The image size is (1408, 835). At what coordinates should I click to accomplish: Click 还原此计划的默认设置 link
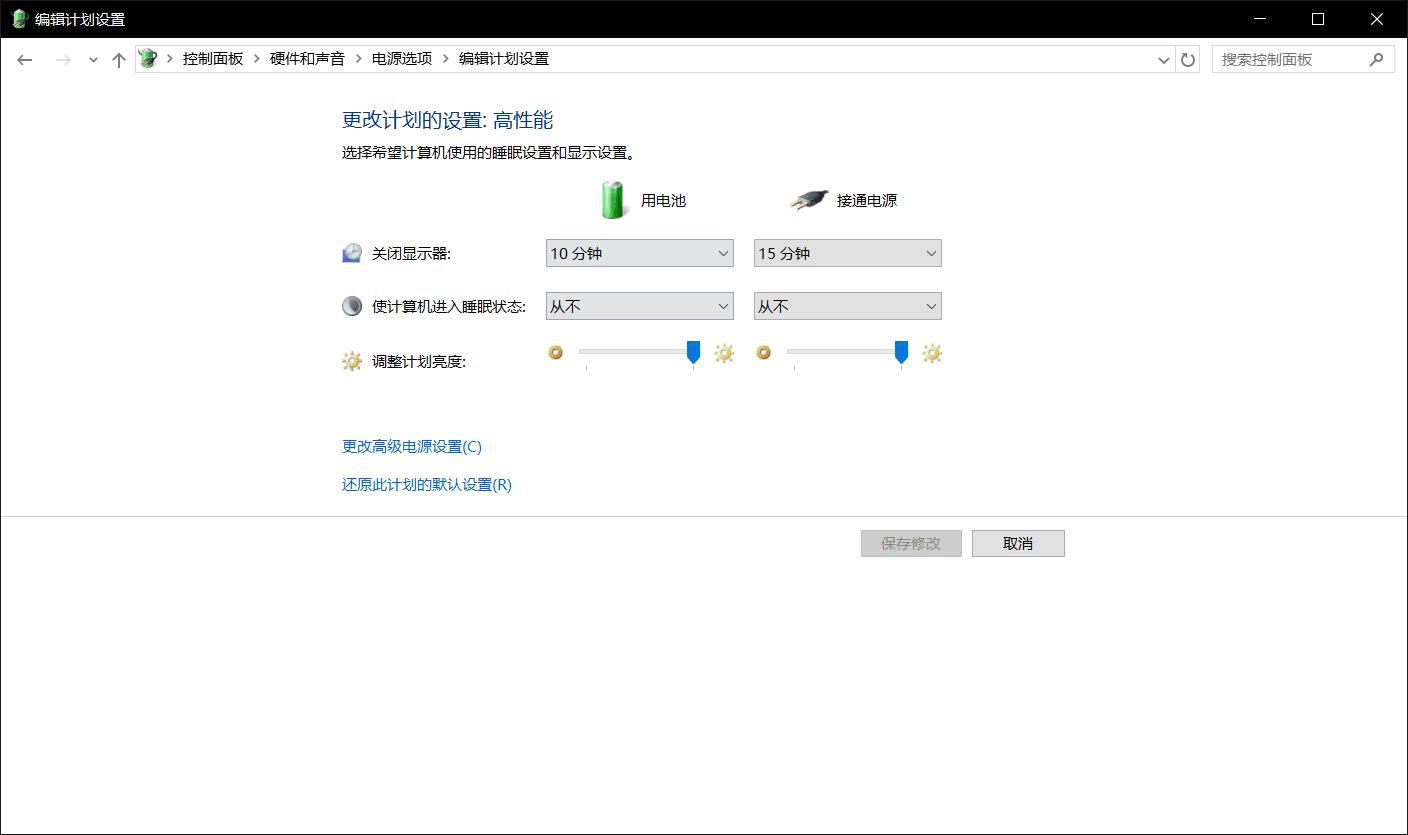[424, 484]
